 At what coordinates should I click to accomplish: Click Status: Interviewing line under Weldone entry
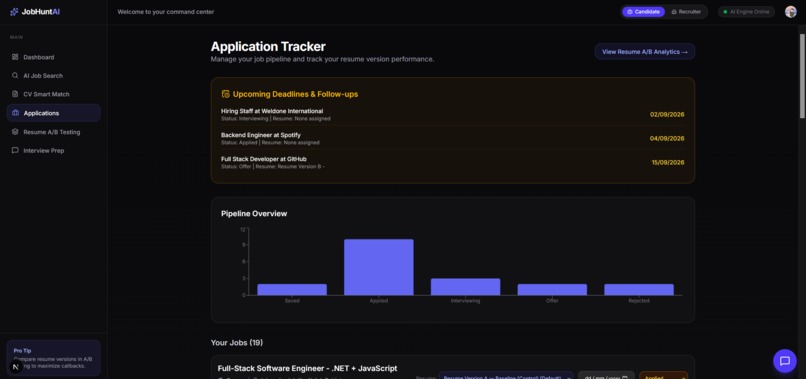point(276,119)
